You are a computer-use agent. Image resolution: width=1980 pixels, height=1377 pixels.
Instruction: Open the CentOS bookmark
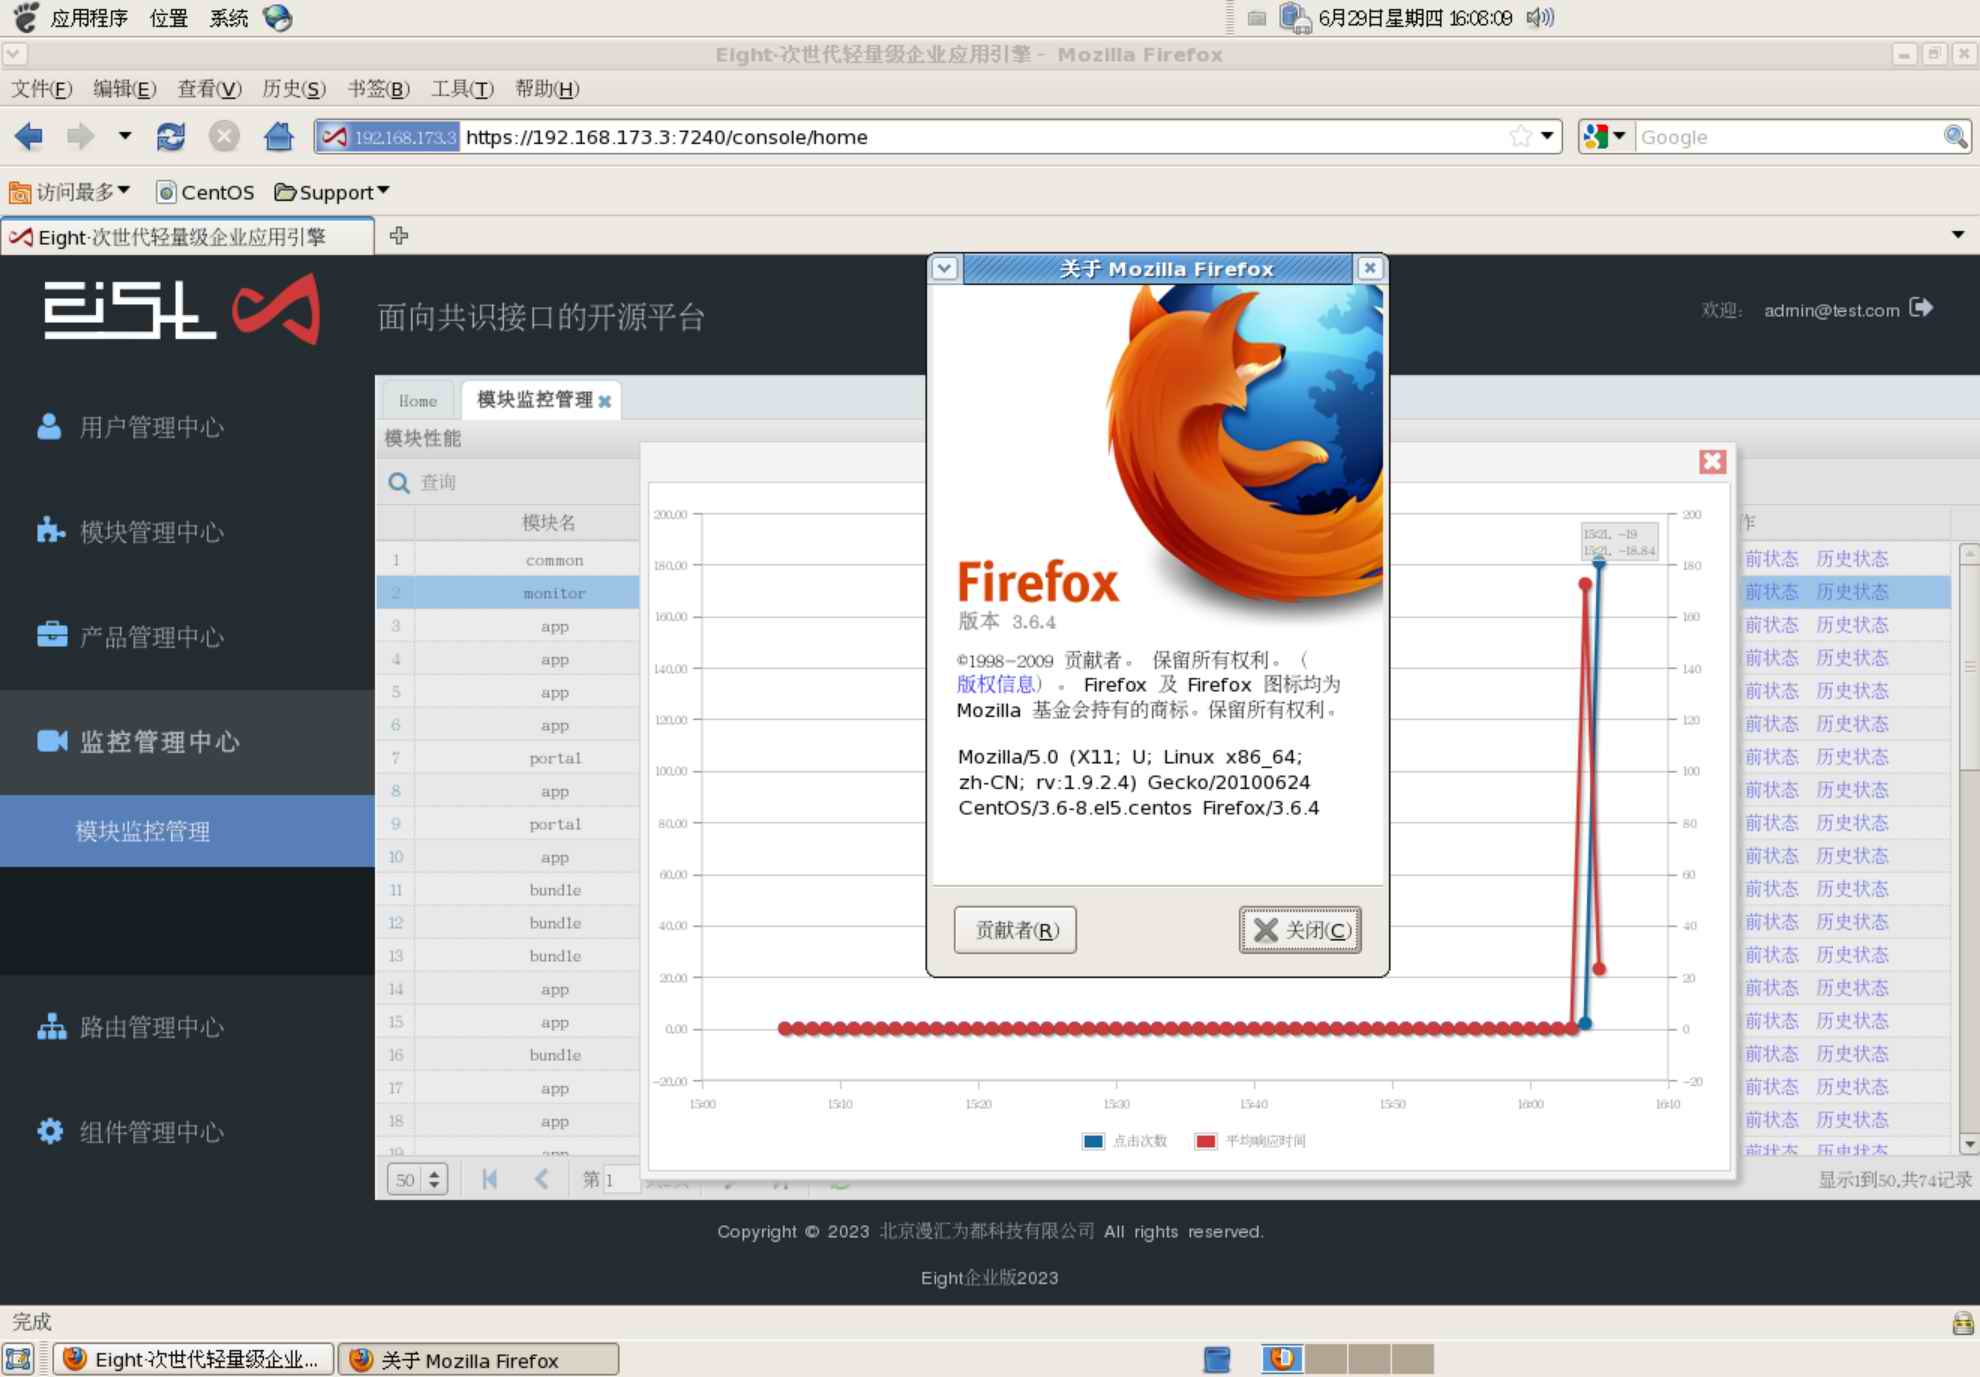pos(205,192)
